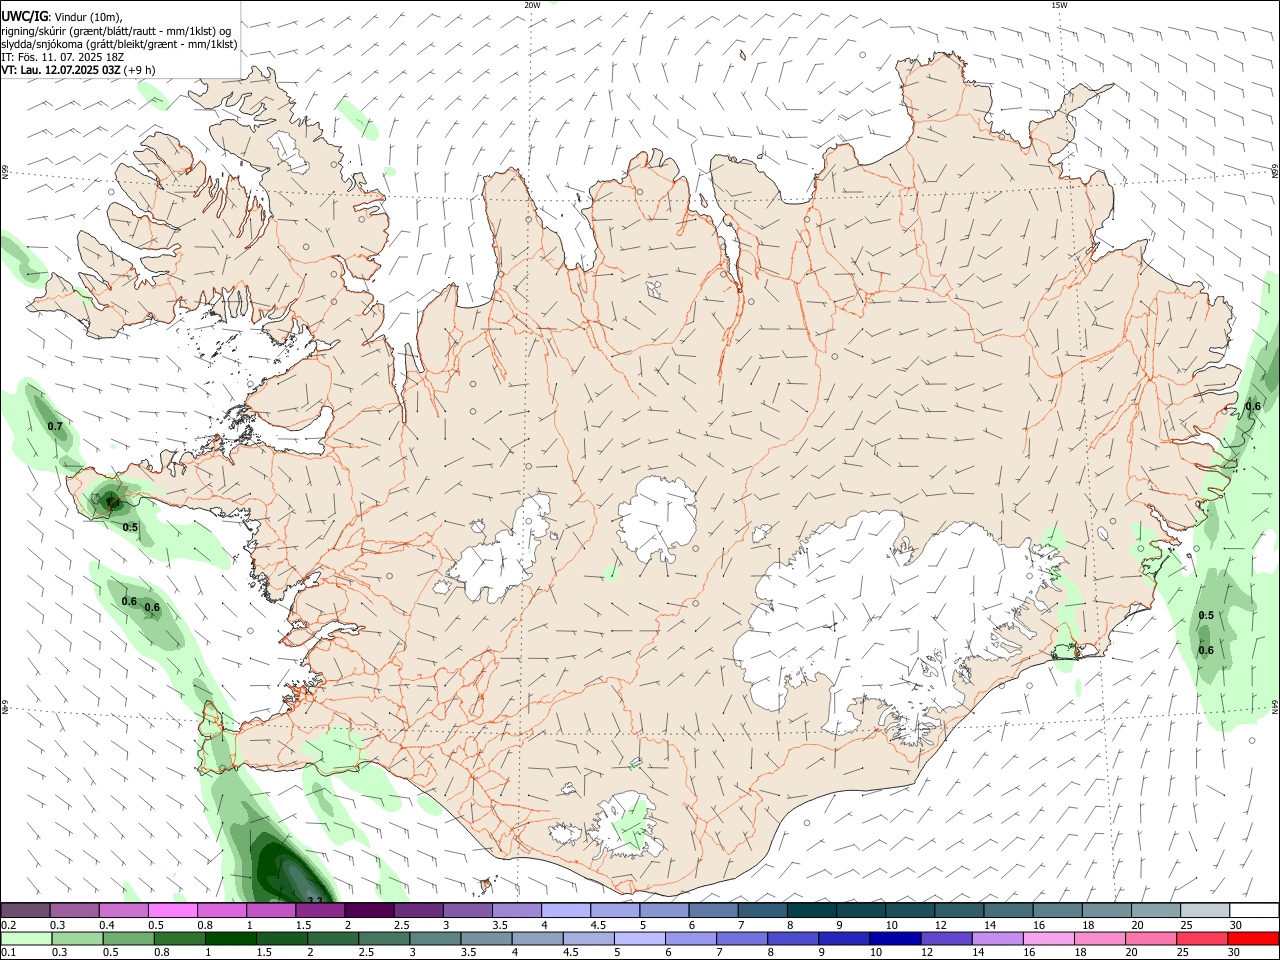Viewport: 1280px width, 960px height.
Task: Click the white 30 swatch in snow scale
Action: [x=1254, y=911]
